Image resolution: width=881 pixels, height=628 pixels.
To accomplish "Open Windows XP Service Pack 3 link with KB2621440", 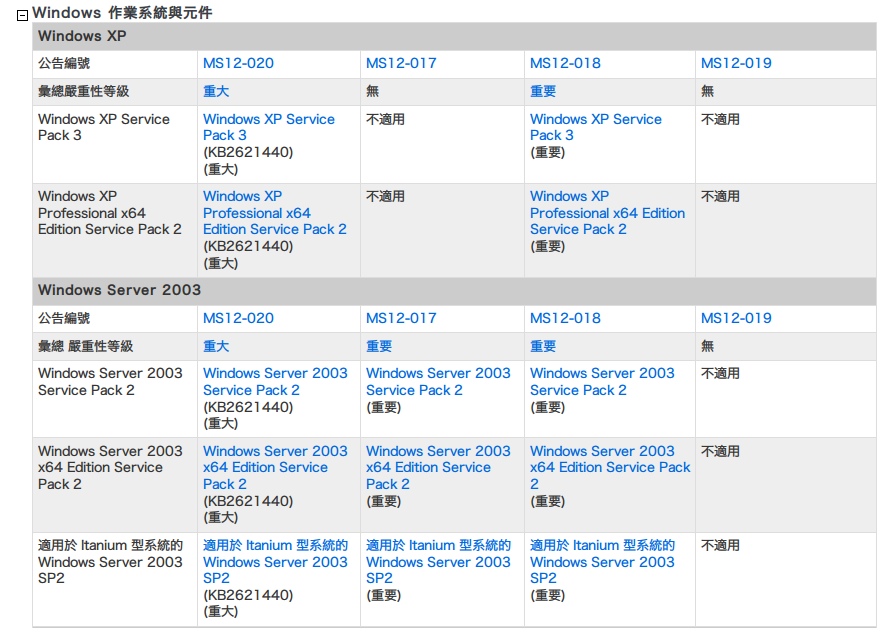I will [x=268, y=127].
